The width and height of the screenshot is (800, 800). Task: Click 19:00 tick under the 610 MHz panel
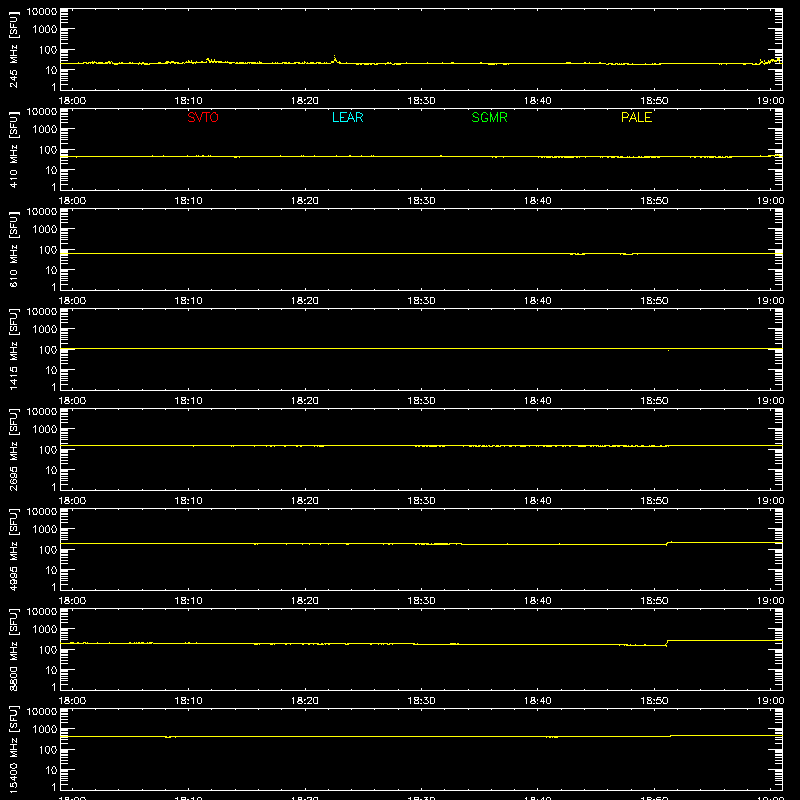[770, 301]
